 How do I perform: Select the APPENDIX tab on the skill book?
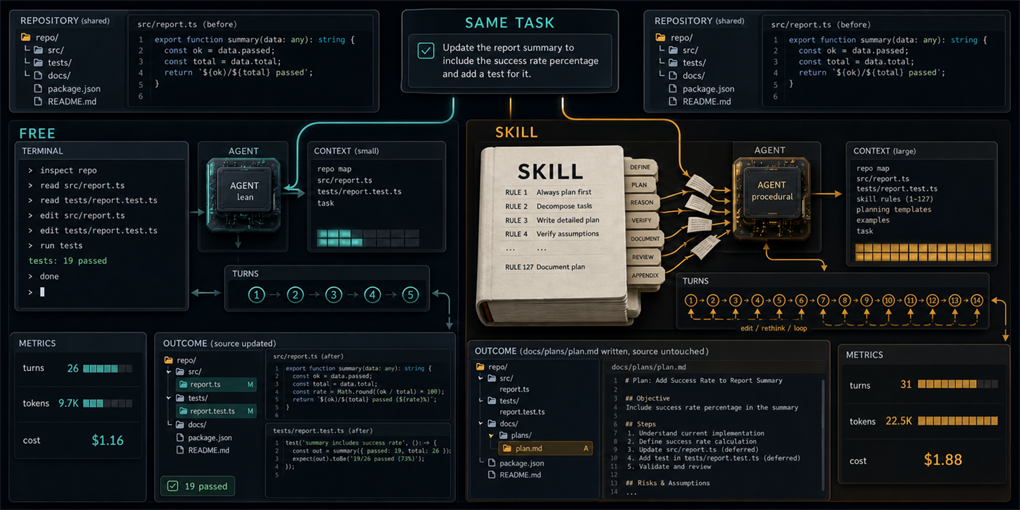pos(645,276)
